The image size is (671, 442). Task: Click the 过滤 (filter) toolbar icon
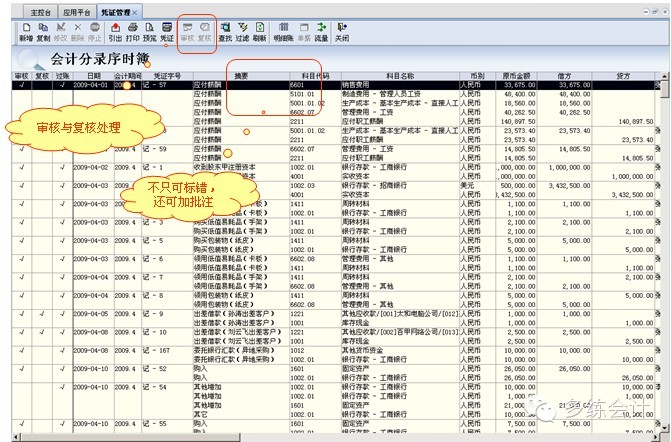tap(242, 33)
